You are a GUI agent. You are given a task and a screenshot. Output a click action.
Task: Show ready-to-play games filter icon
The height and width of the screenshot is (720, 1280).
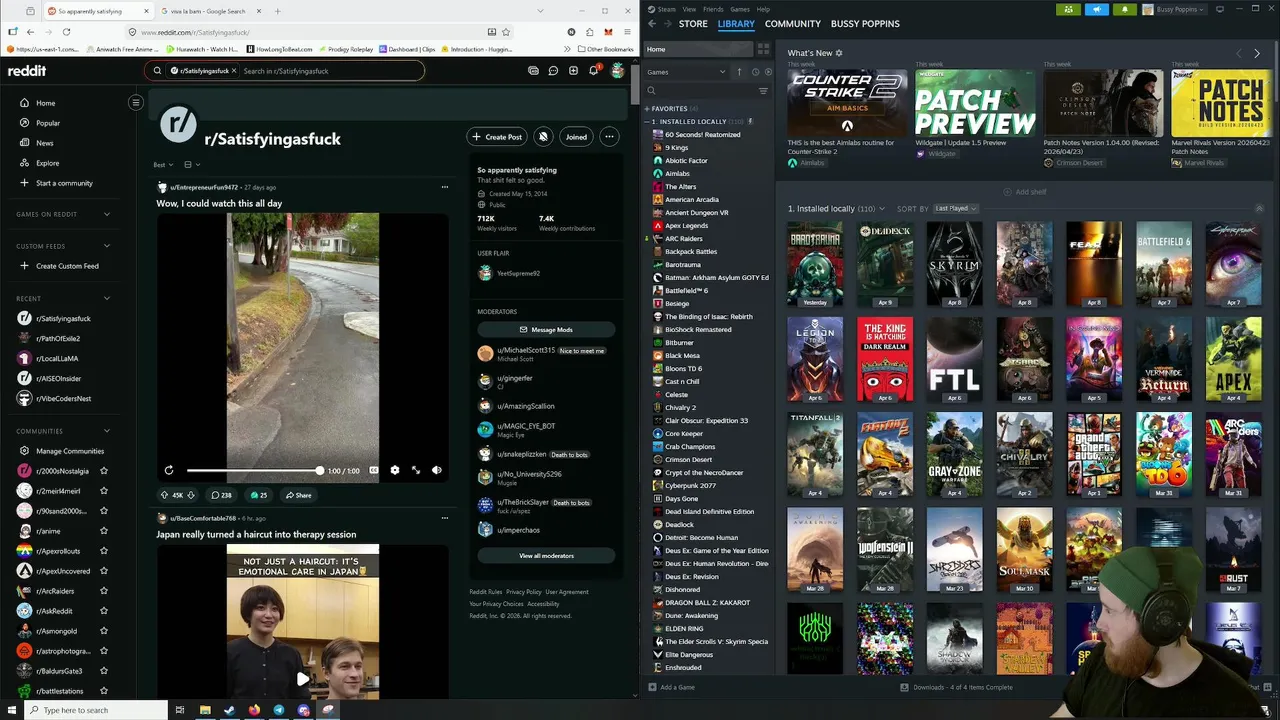pyautogui.click(x=767, y=72)
